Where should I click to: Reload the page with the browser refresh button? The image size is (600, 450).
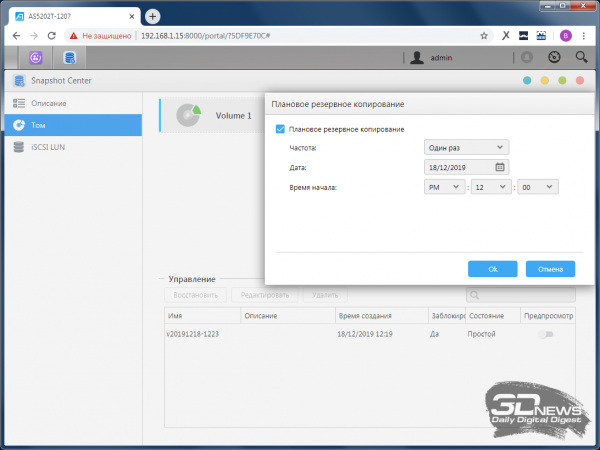pos(63,34)
